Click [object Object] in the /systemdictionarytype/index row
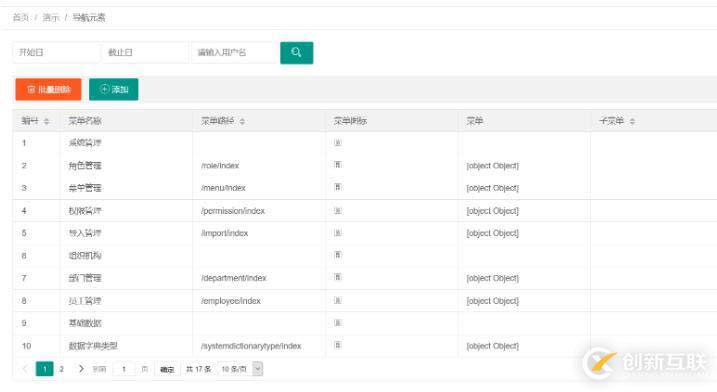Image resolution: width=717 pixels, height=392 pixels. point(492,345)
